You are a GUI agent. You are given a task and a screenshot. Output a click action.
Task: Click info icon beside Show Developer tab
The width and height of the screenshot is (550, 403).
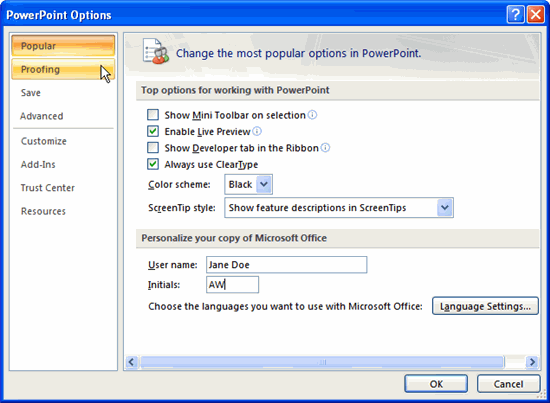point(326,148)
